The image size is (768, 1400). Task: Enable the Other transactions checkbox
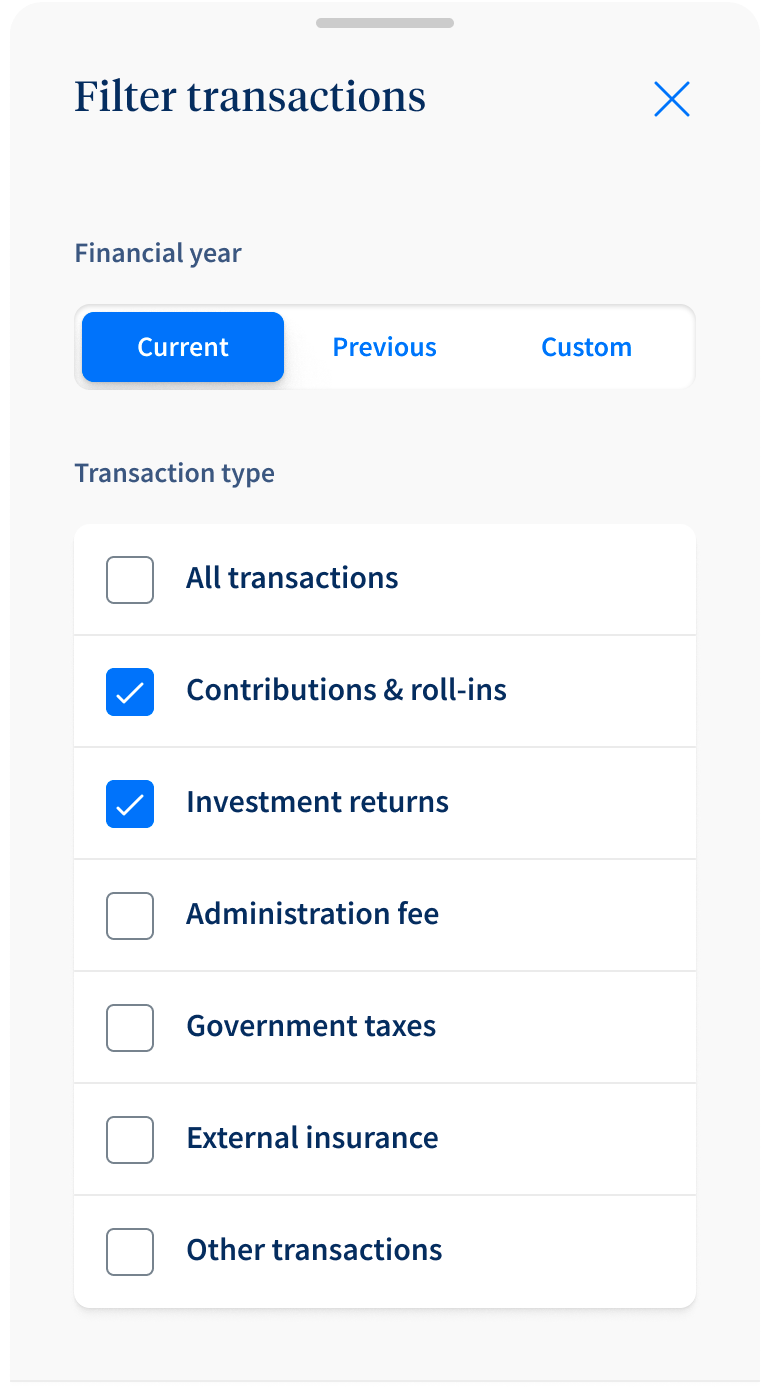pyautogui.click(x=130, y=1252)
